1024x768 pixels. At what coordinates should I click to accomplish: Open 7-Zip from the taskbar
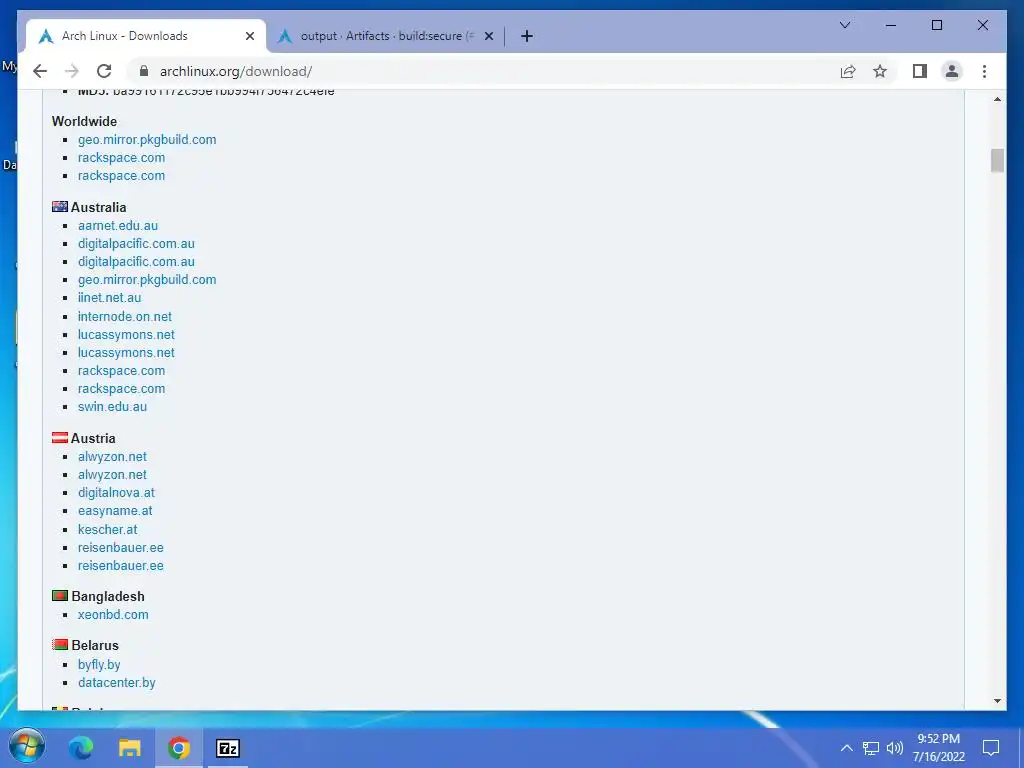coord(227,748)
